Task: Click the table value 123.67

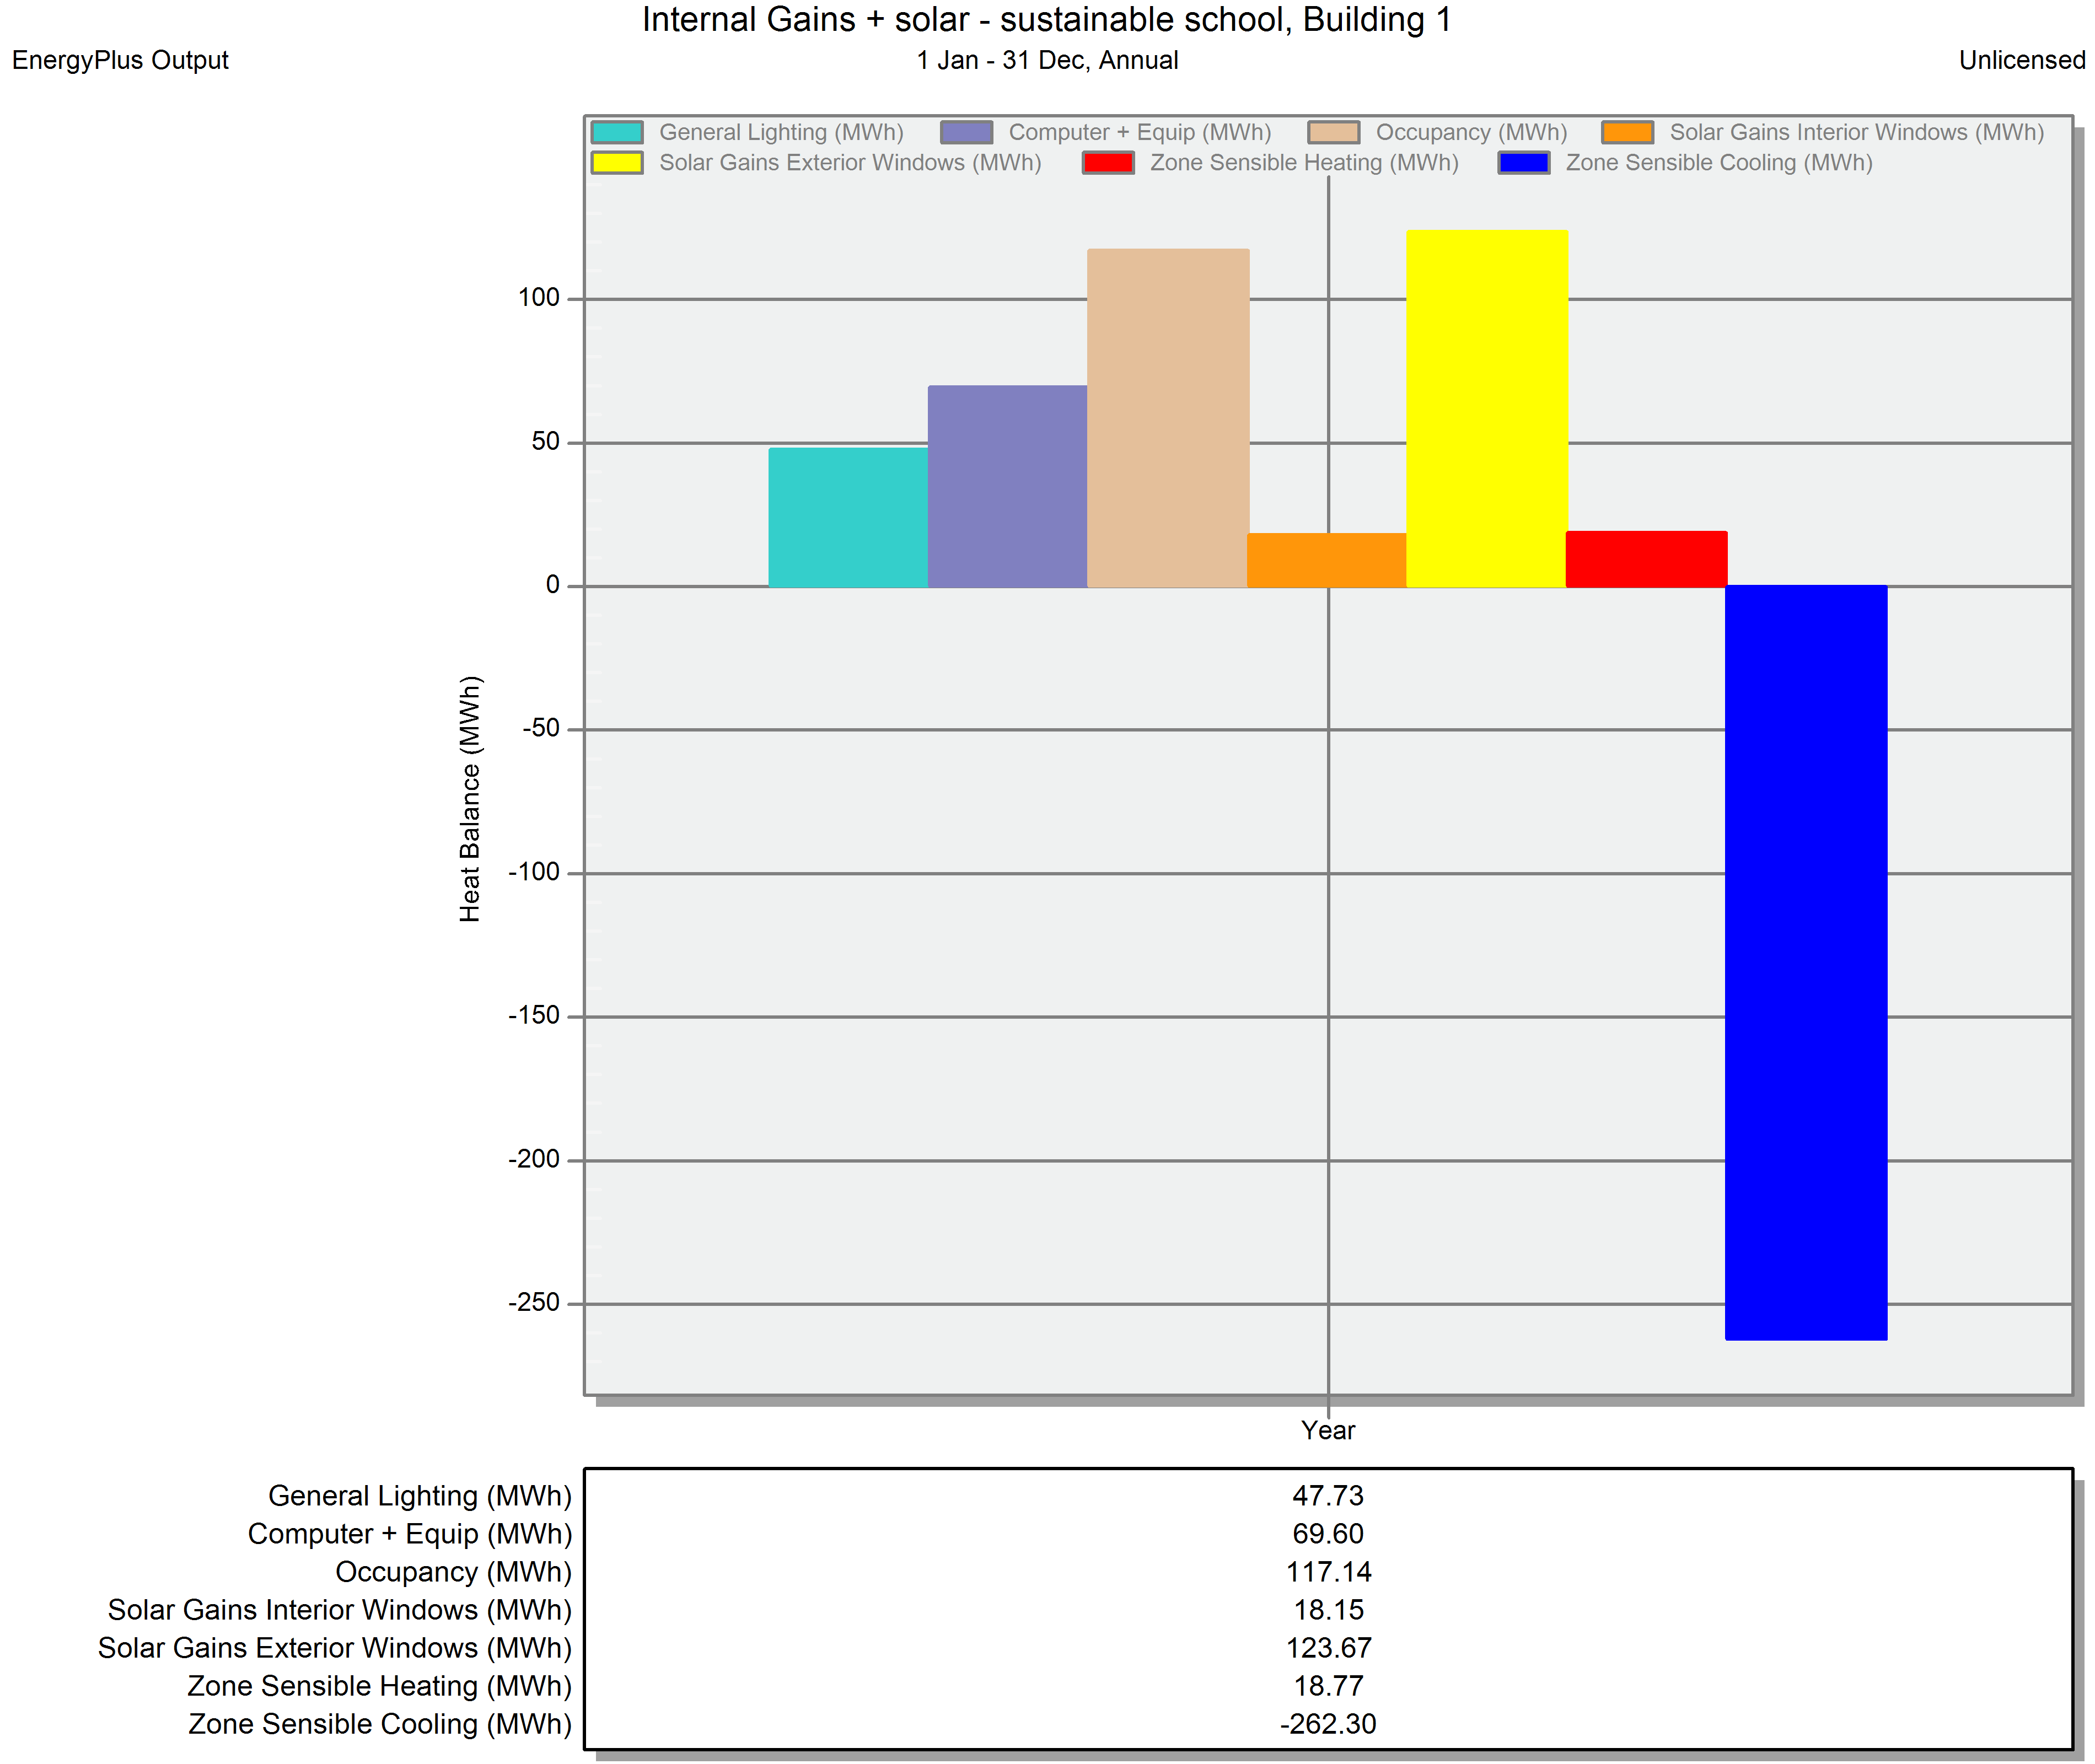Action: click(x=1328, y=1648)
